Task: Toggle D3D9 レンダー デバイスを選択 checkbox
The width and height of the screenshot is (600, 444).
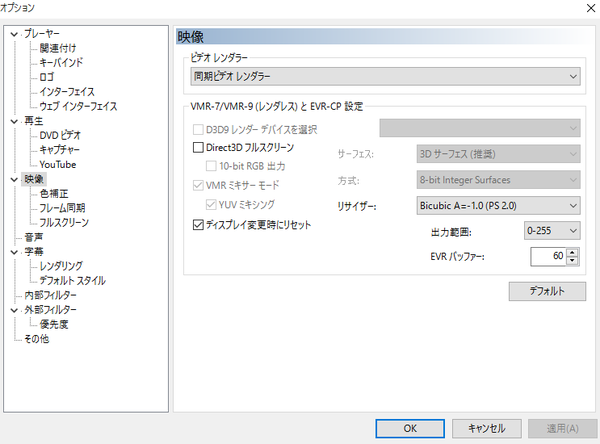Action: (x=198, y=129)
